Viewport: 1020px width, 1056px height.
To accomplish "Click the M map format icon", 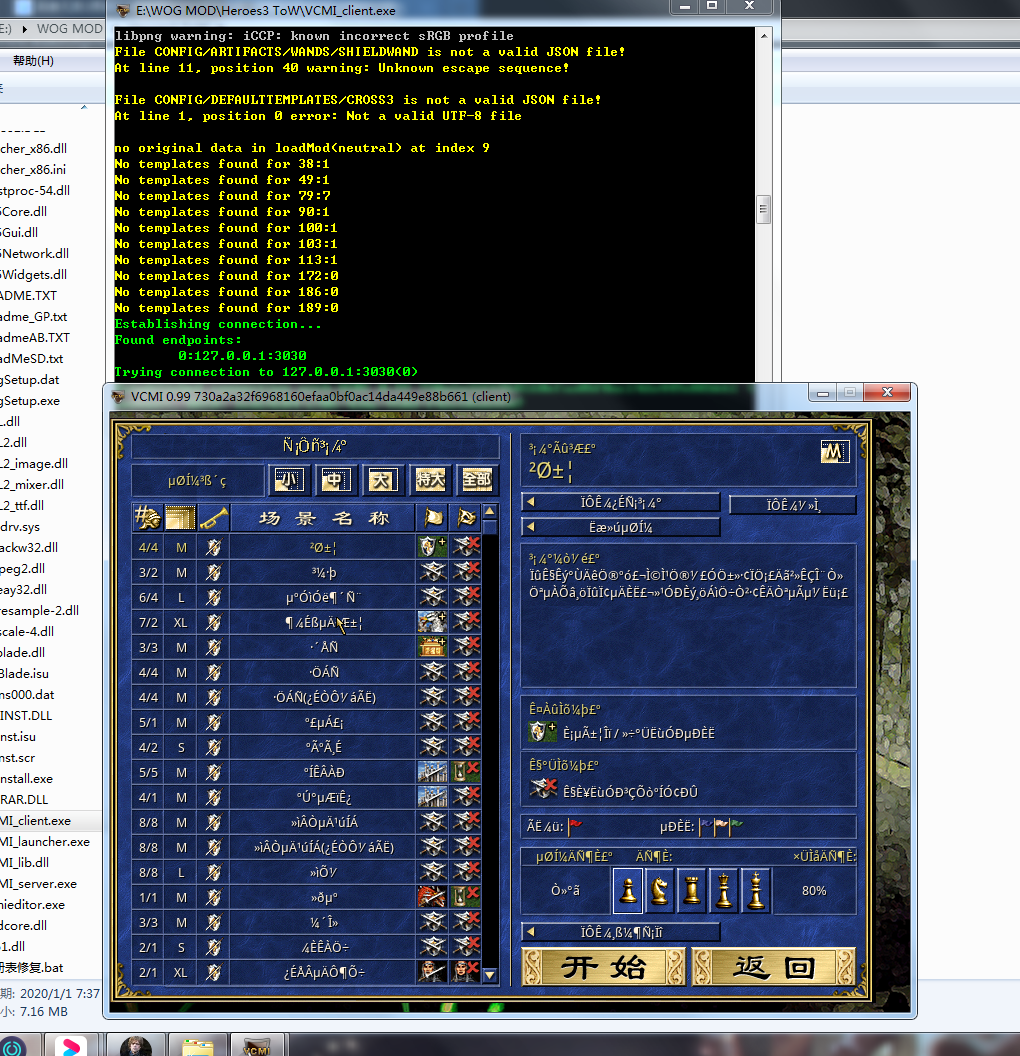I will coord(835,451).
